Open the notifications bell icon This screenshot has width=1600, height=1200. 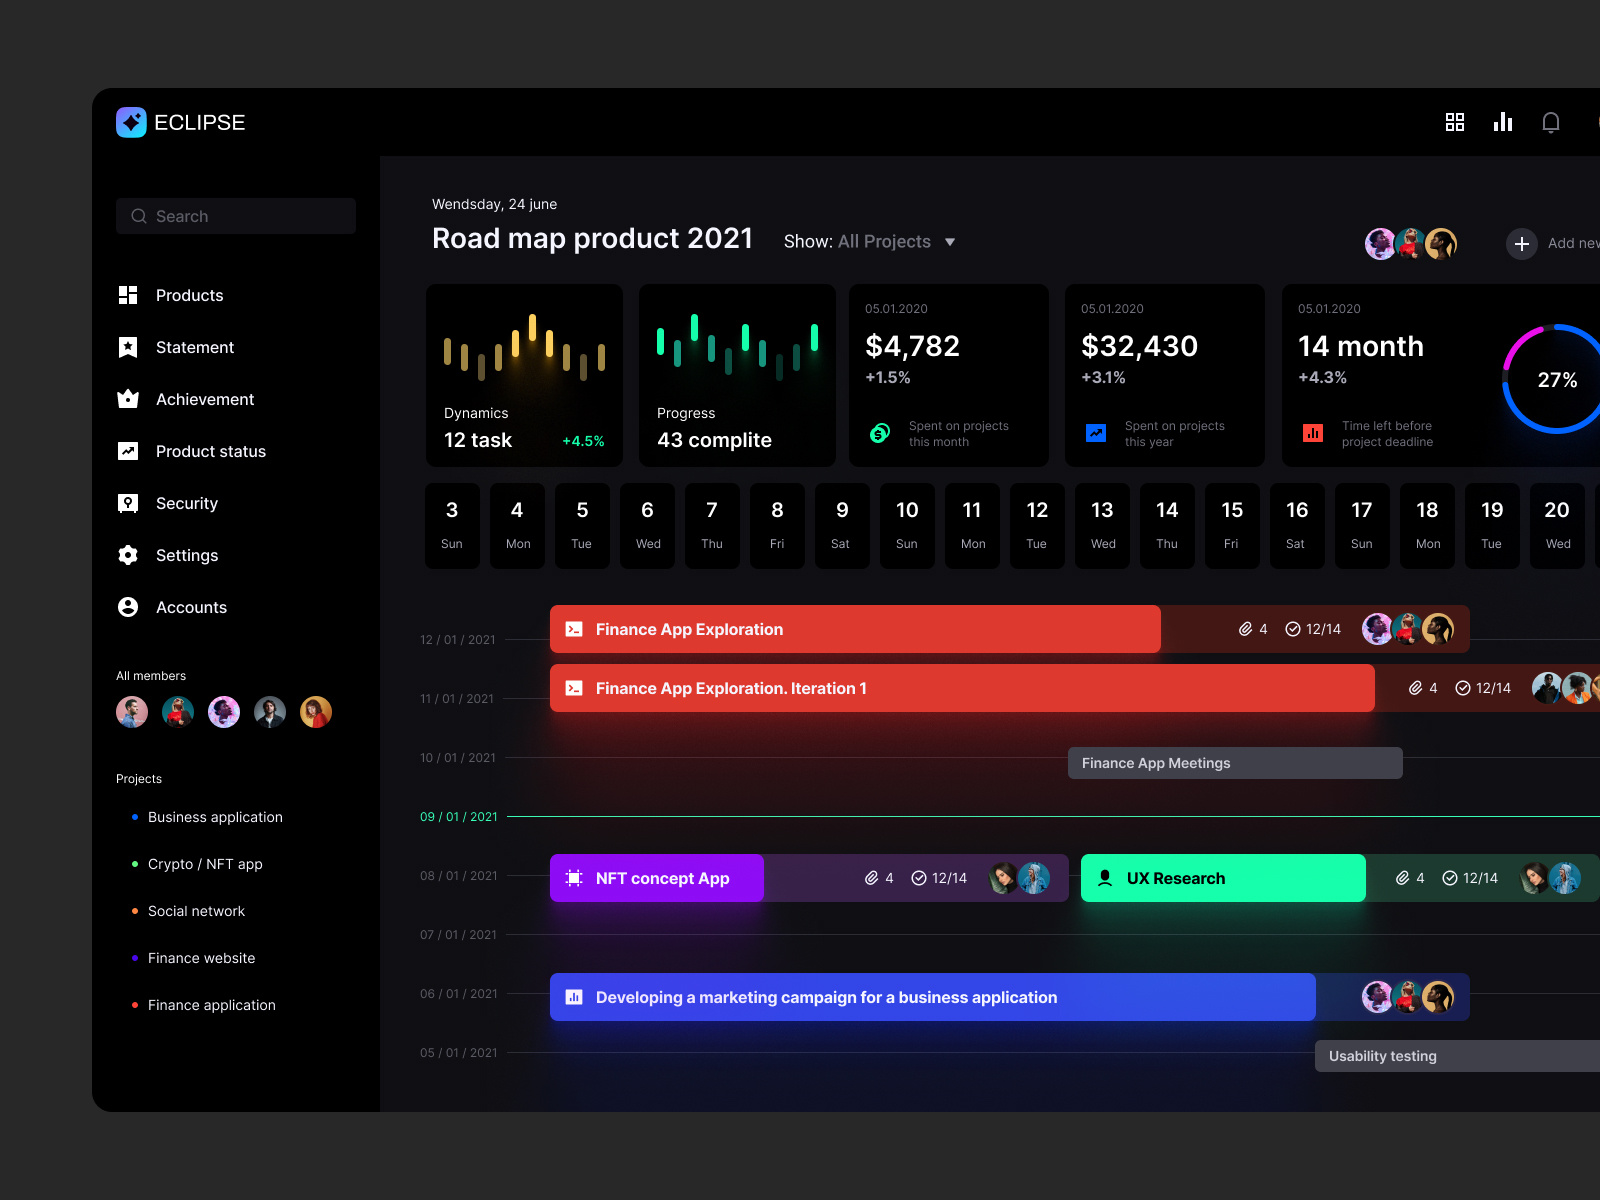point(1552,122)
